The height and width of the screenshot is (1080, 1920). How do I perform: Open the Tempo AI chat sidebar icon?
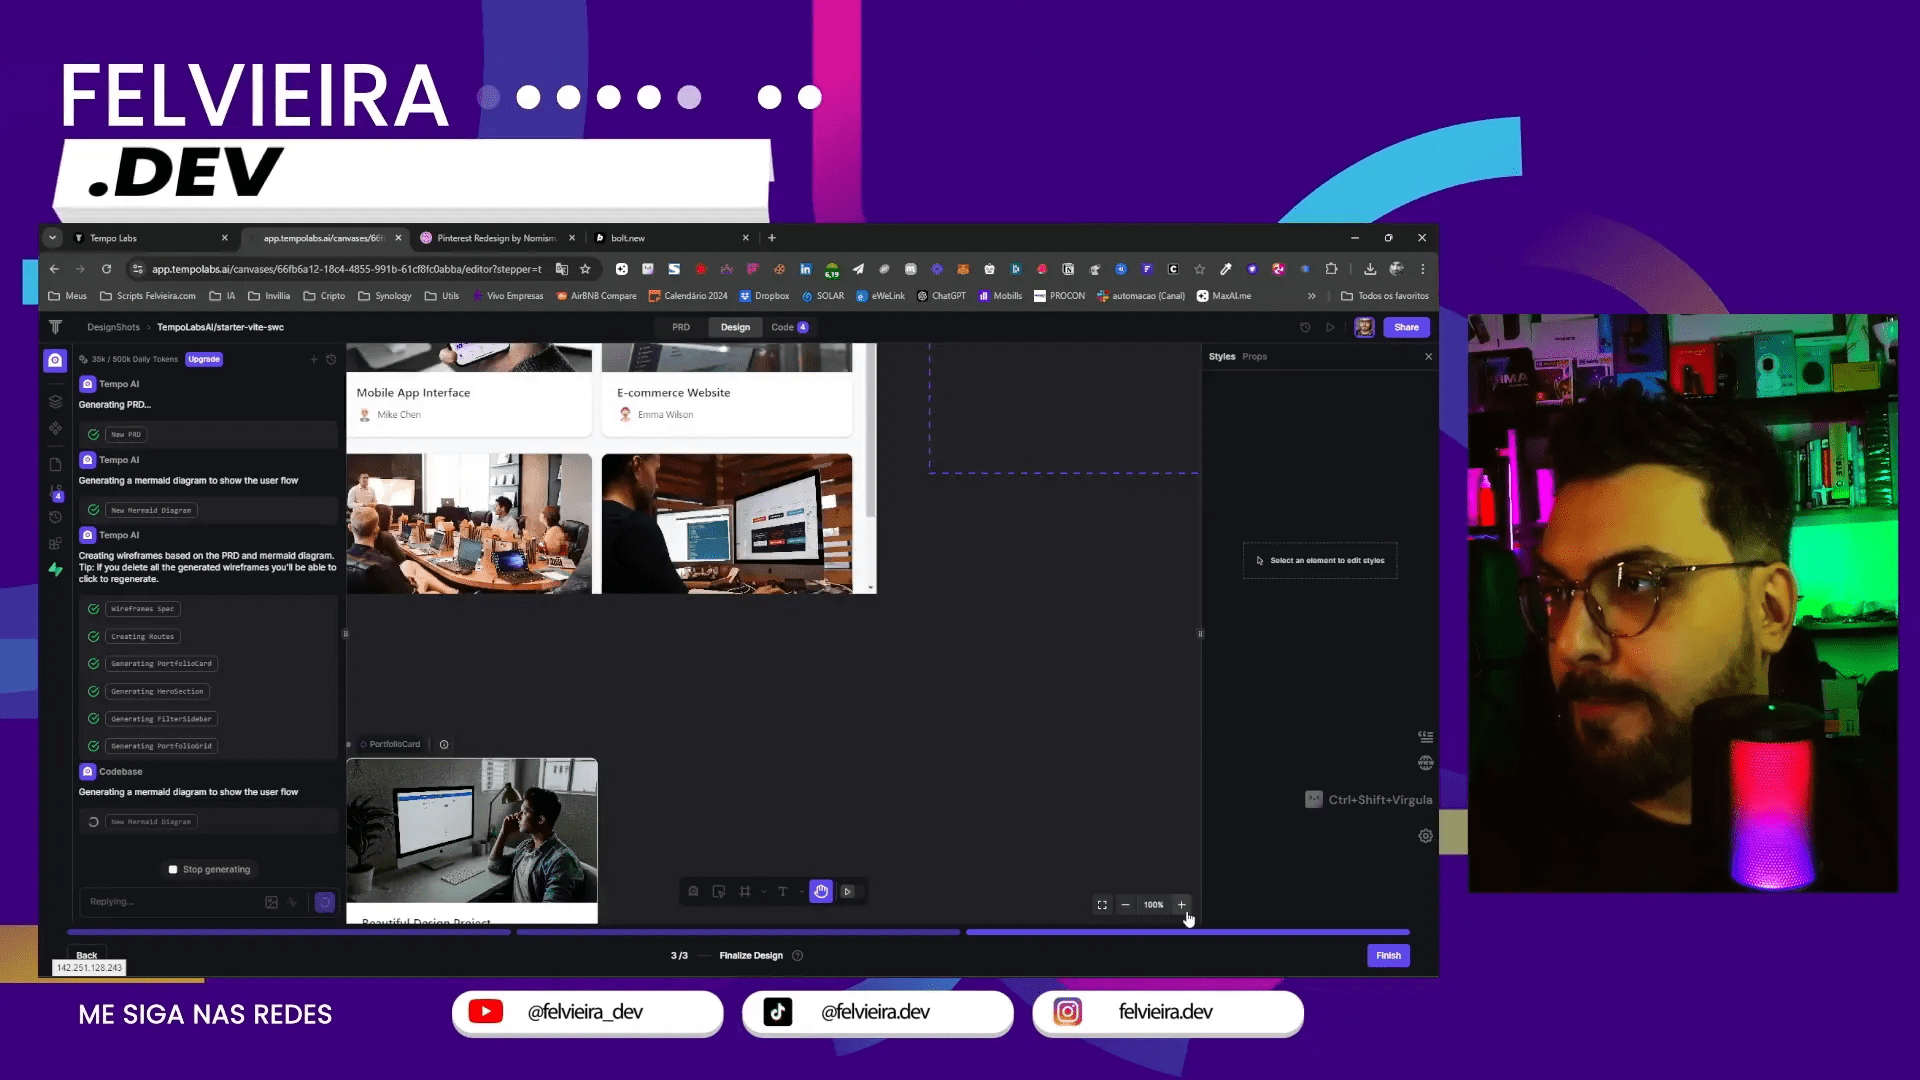pyautogui.click(x=55, y=360)
